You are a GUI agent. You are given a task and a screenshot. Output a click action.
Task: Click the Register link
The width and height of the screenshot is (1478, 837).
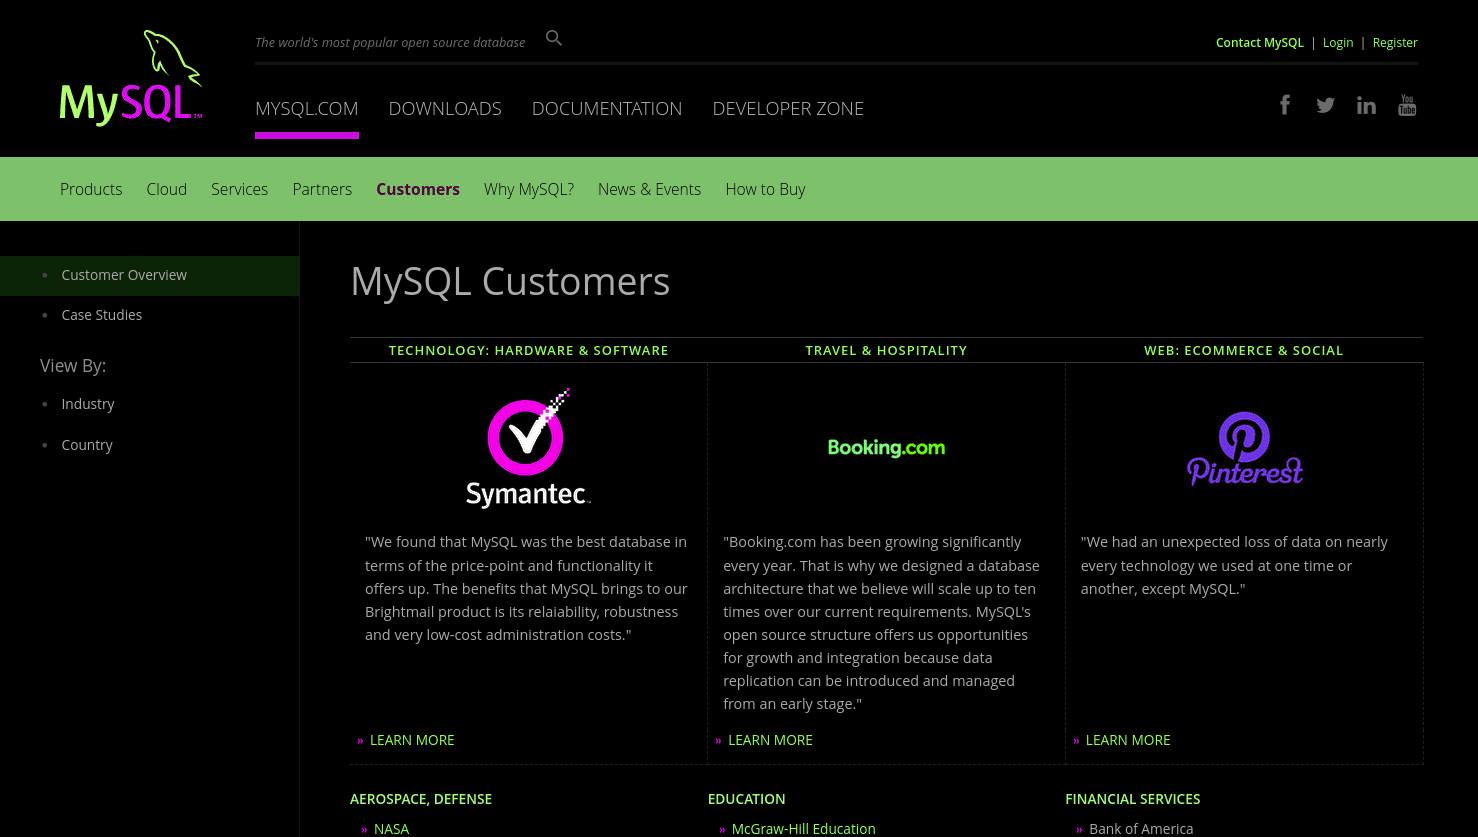(1395, 42)
